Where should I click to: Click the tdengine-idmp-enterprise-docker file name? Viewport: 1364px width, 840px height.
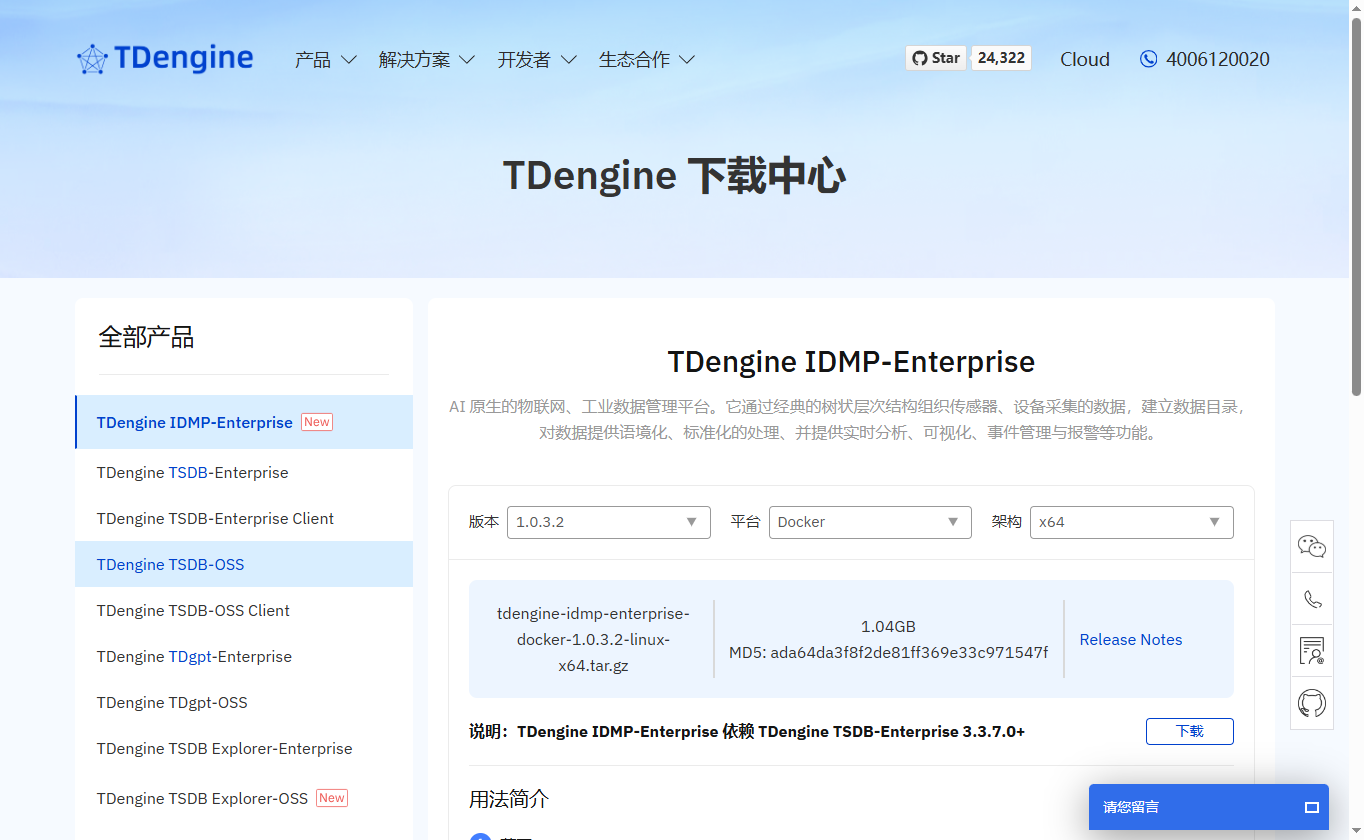click(x=592, y=639)
